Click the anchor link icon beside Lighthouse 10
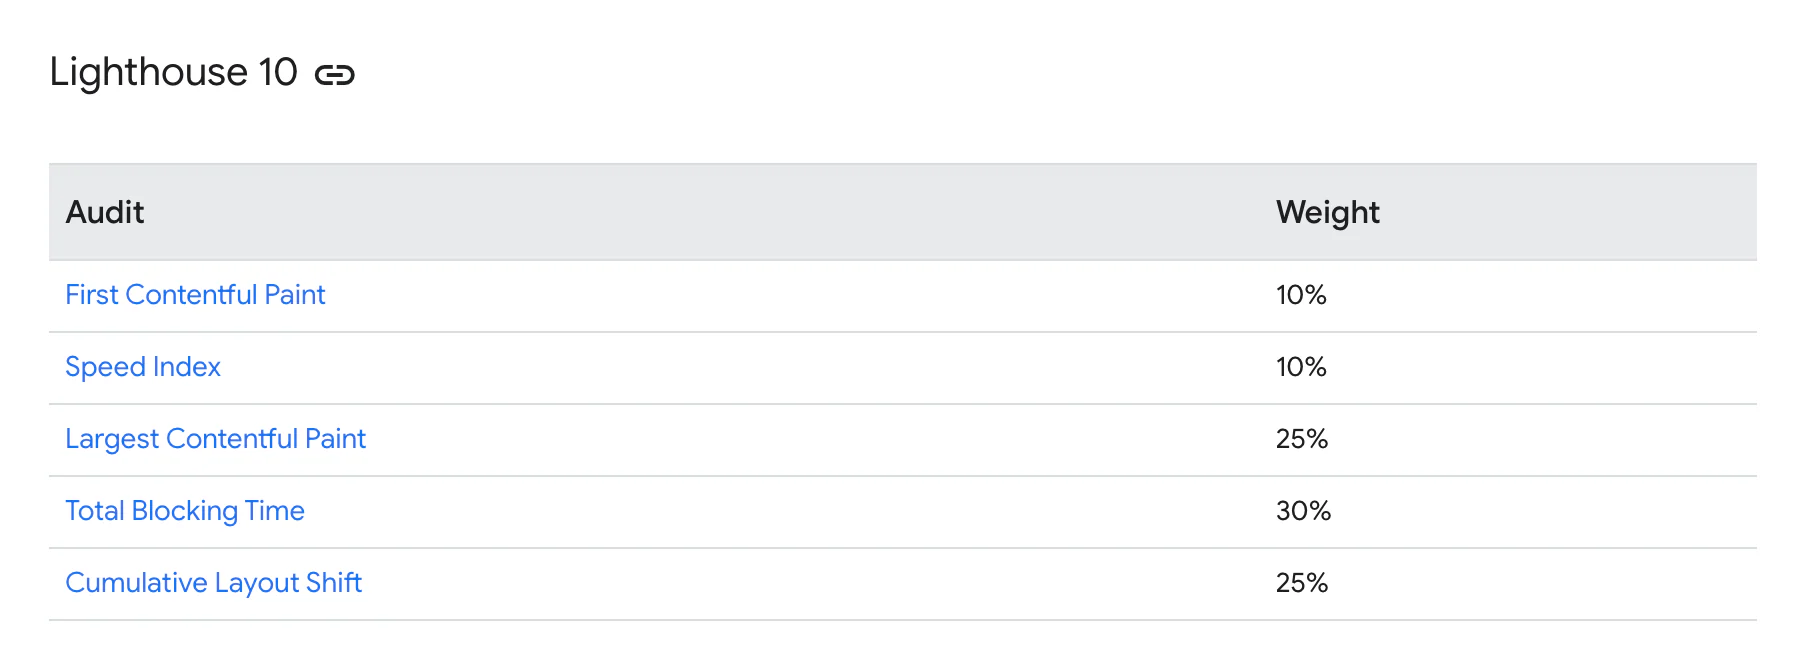 coord(334,75)
